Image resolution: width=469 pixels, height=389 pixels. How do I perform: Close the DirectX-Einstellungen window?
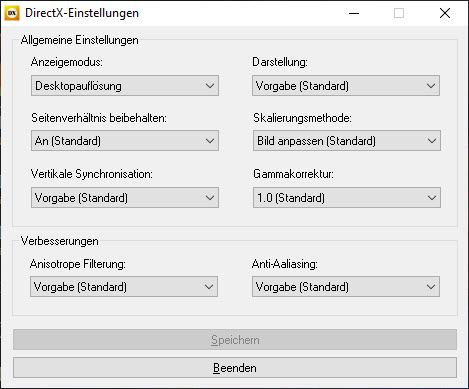pyautogui.click(x=445, y=13)
